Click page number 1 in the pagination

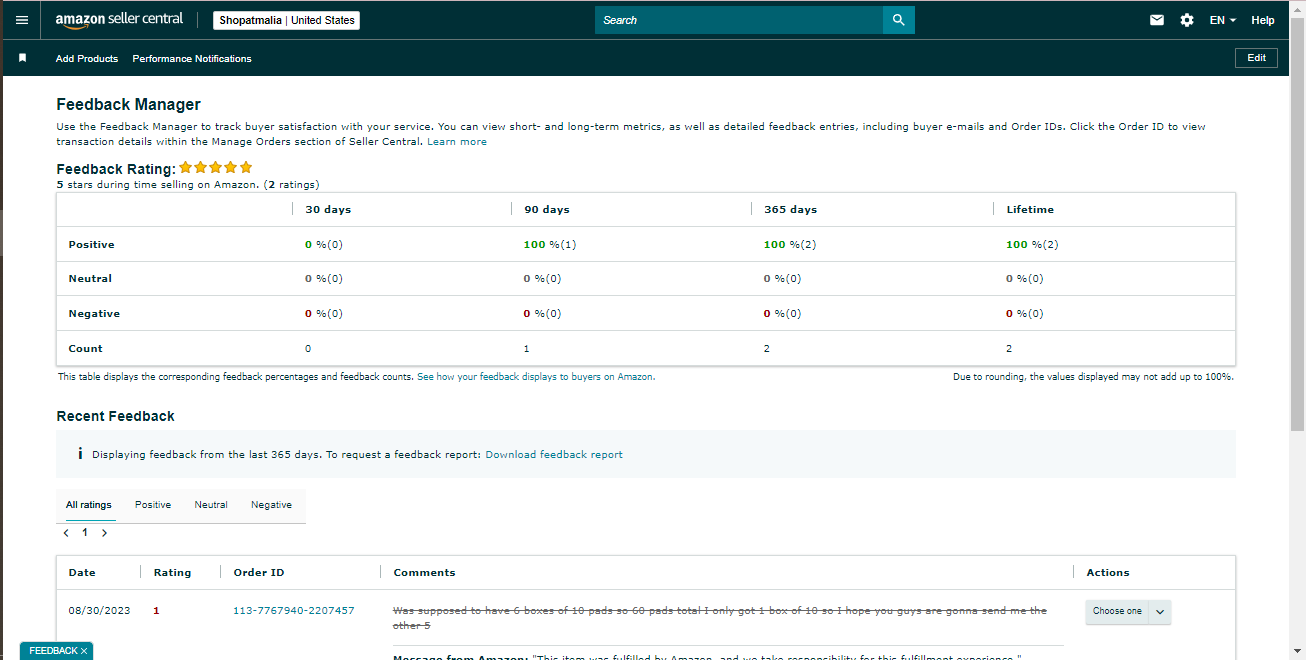click(x=85, y=533)
